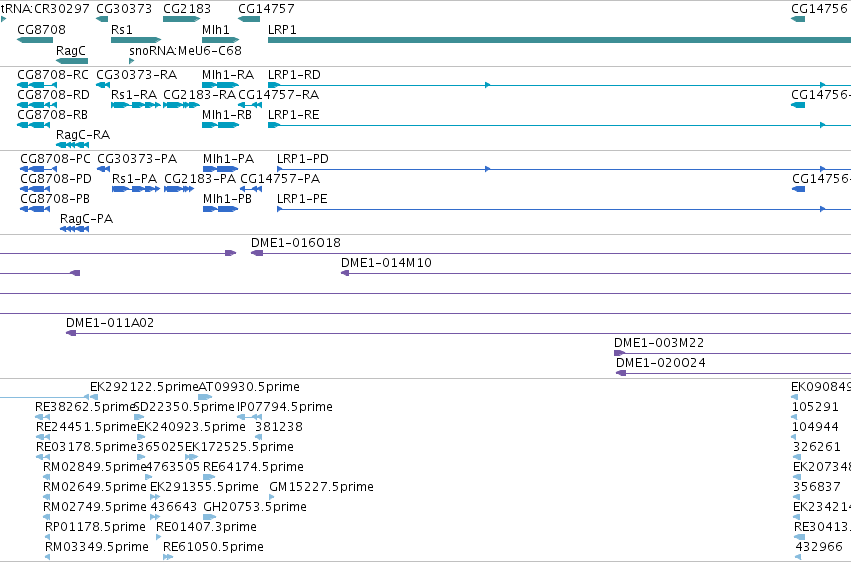Click EST RE01407.3prime
This screenshot has width=851, height=562.
pos(206,528)
